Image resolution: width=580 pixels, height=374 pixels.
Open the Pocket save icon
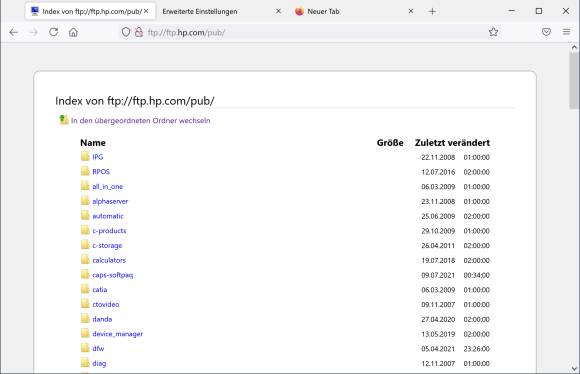[x=546, y=32]
